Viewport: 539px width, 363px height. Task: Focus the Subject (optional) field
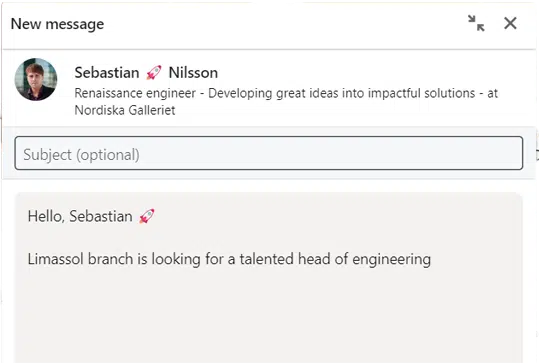click(269, 153)
